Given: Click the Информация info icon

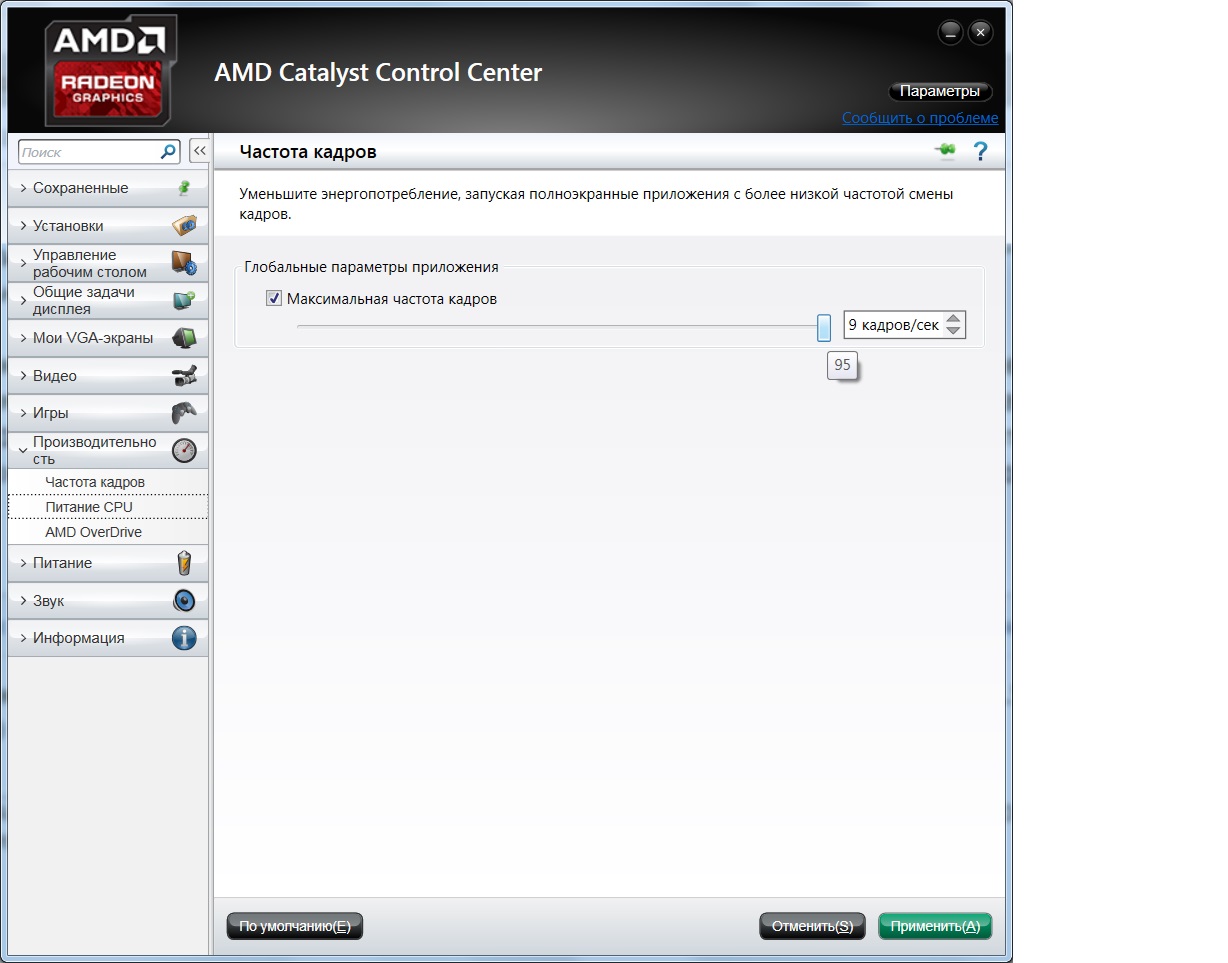Looking at the screenshot, I should (184, 638).
